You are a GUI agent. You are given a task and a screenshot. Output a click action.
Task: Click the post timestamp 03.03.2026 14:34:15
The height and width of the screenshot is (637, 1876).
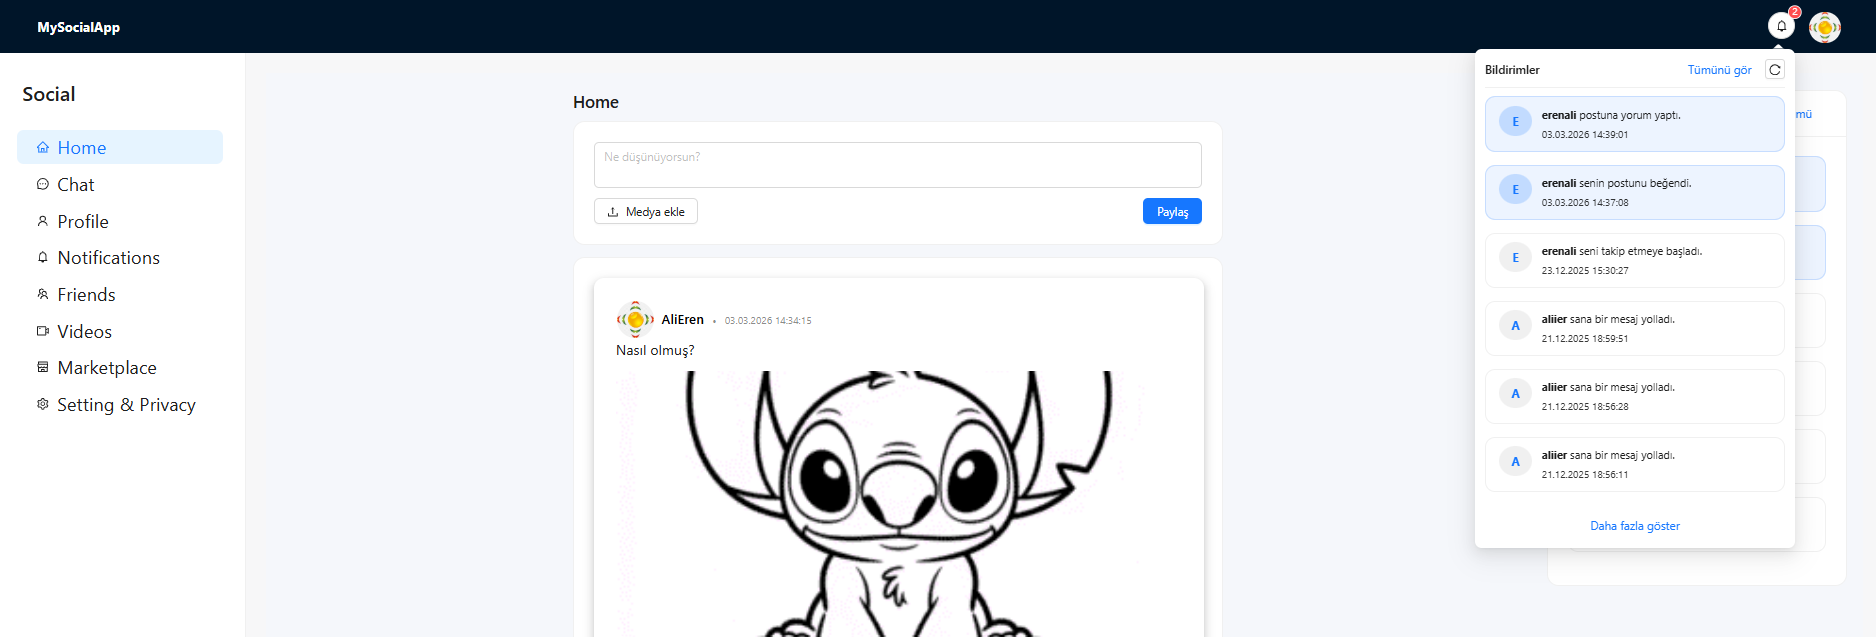768,321
